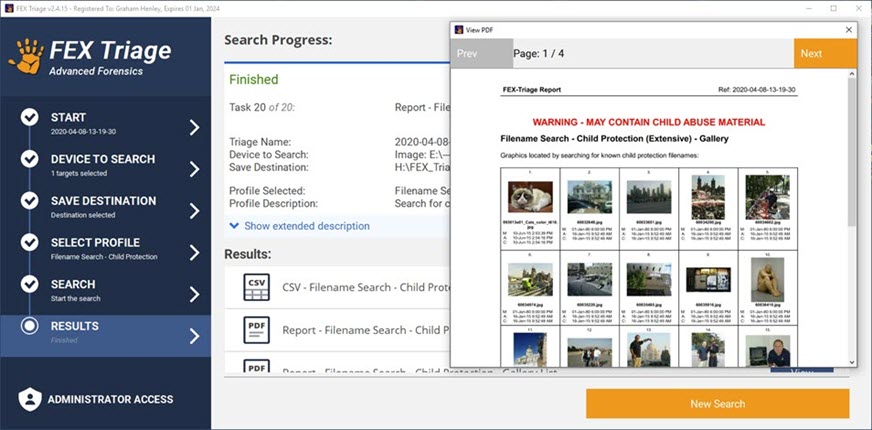This screenshot has height=430, width=872.
Task: Open the first PDF report icon in Results
Action: click(x=257, y=329)
